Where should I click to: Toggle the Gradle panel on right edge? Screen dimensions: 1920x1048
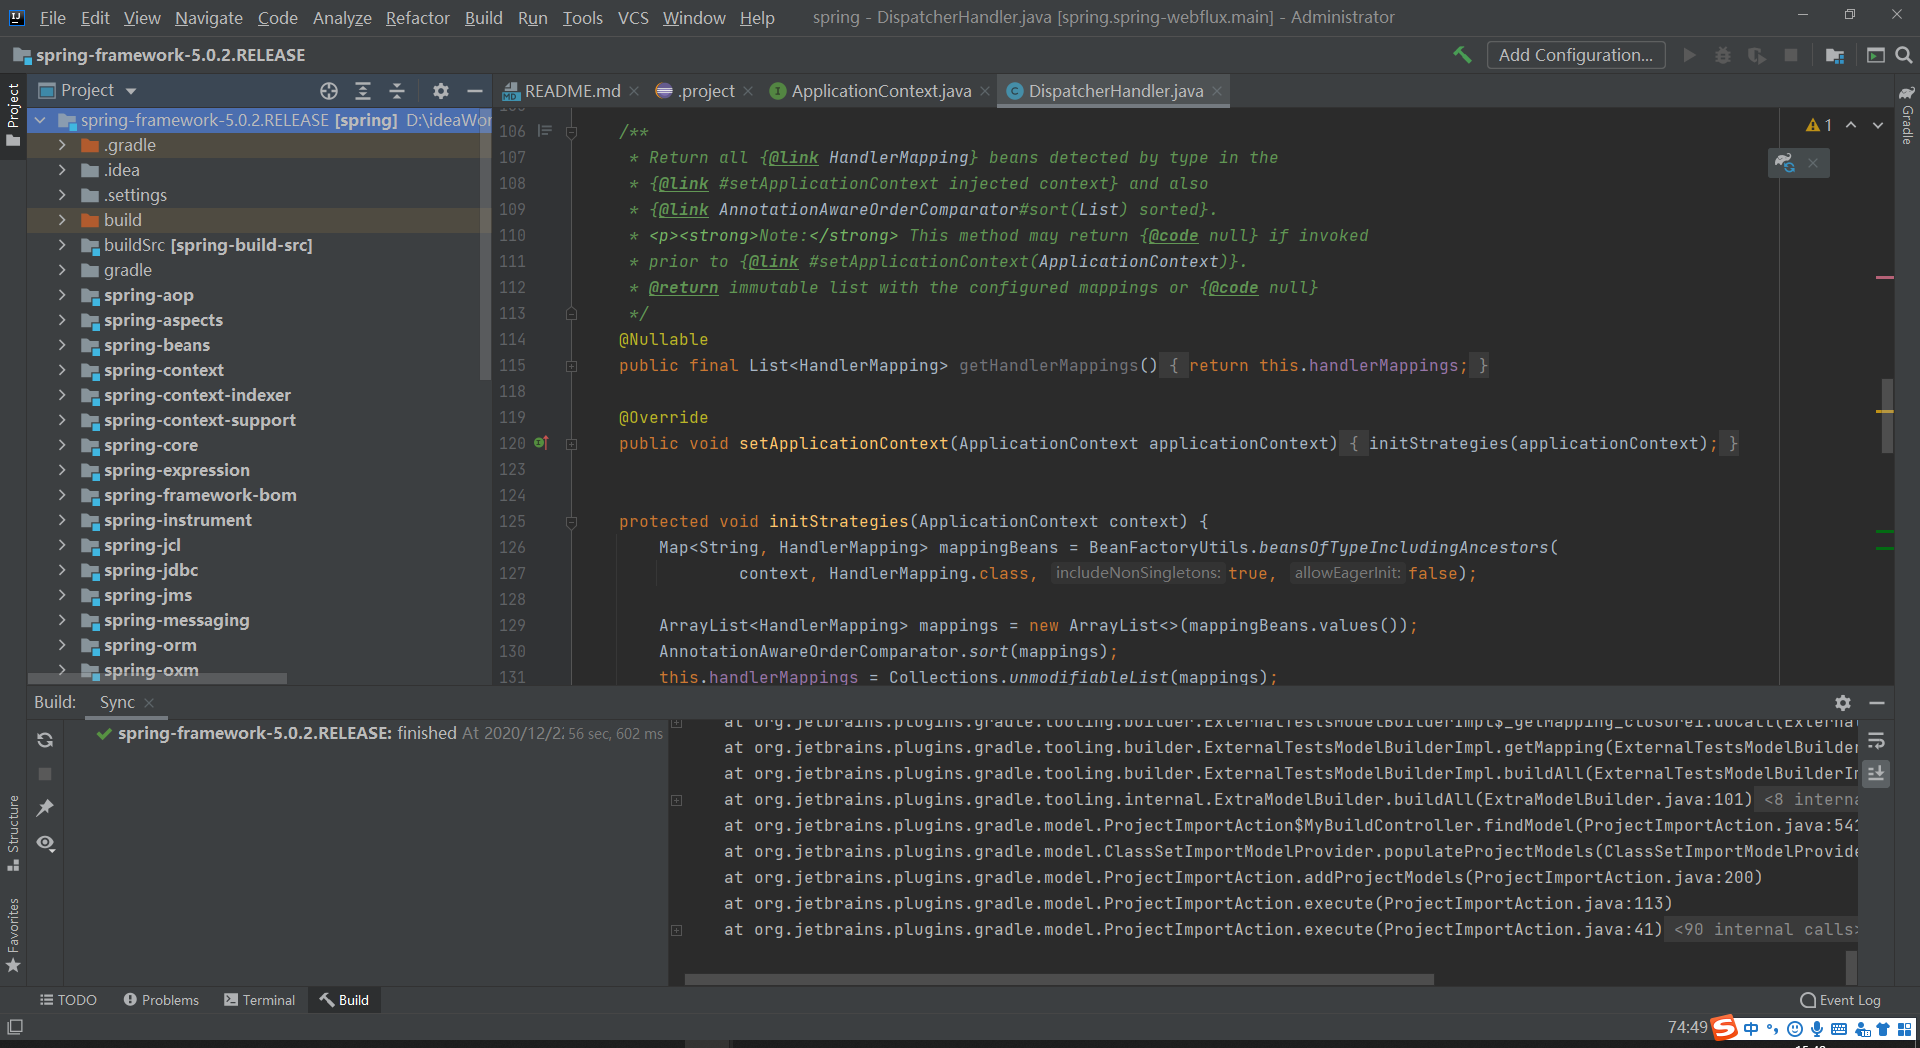coord(1908,125)
